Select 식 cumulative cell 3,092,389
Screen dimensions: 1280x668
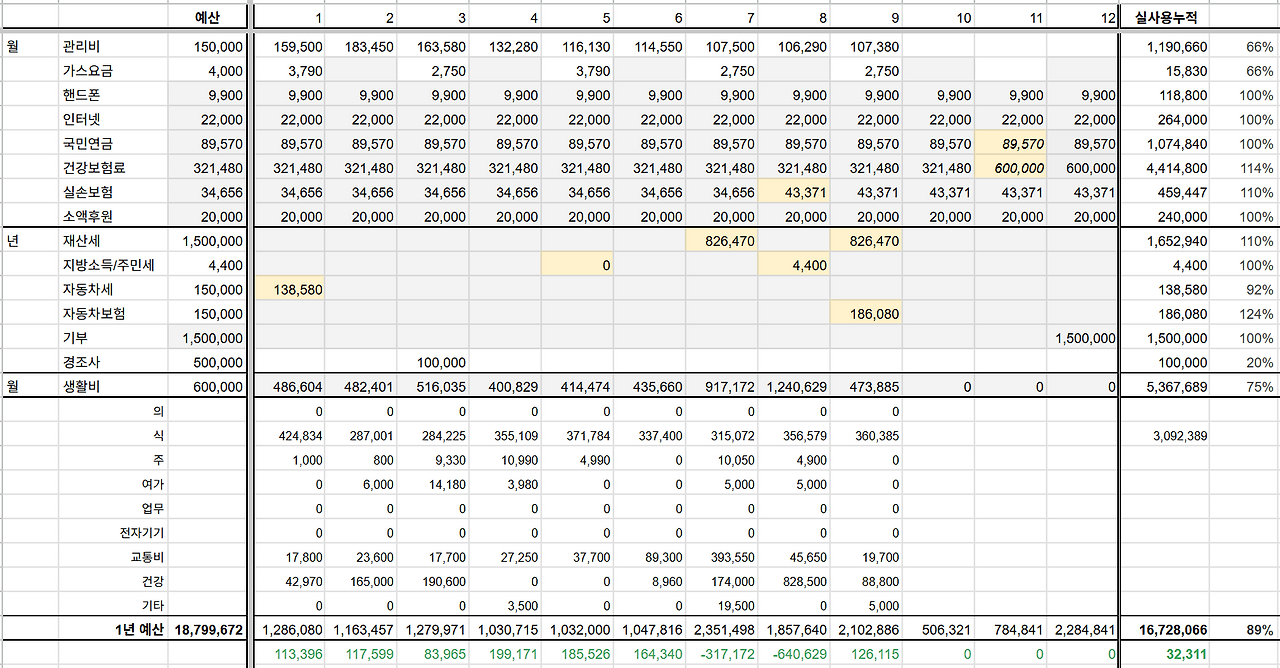coord(1180,436)
